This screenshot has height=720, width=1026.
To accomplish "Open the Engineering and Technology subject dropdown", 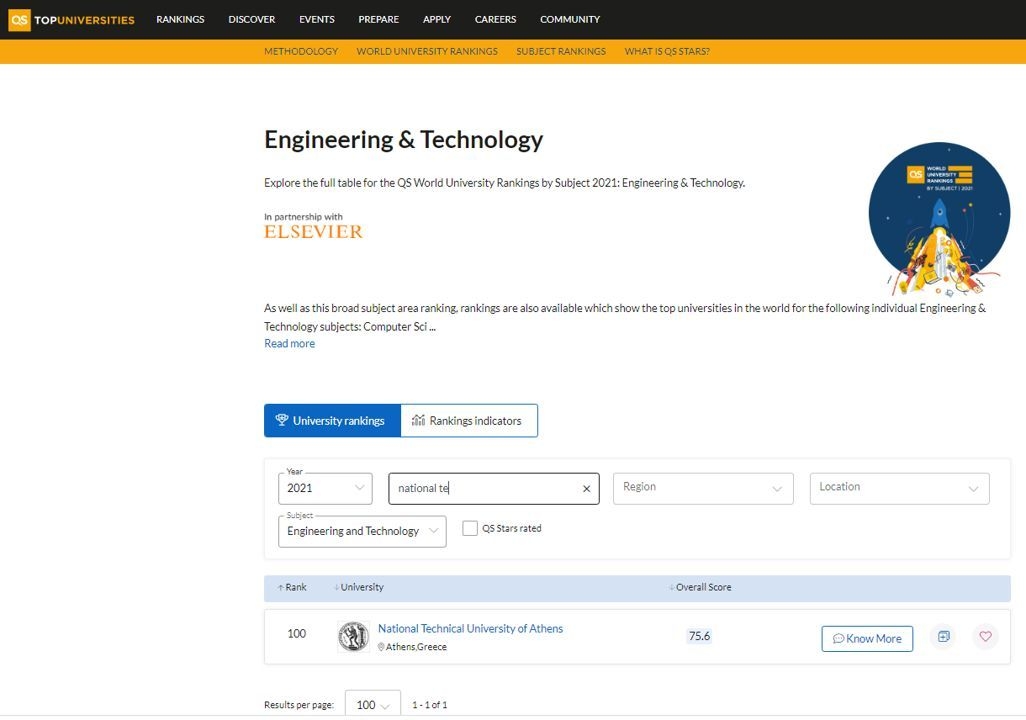I will click(x=363, y=531).
